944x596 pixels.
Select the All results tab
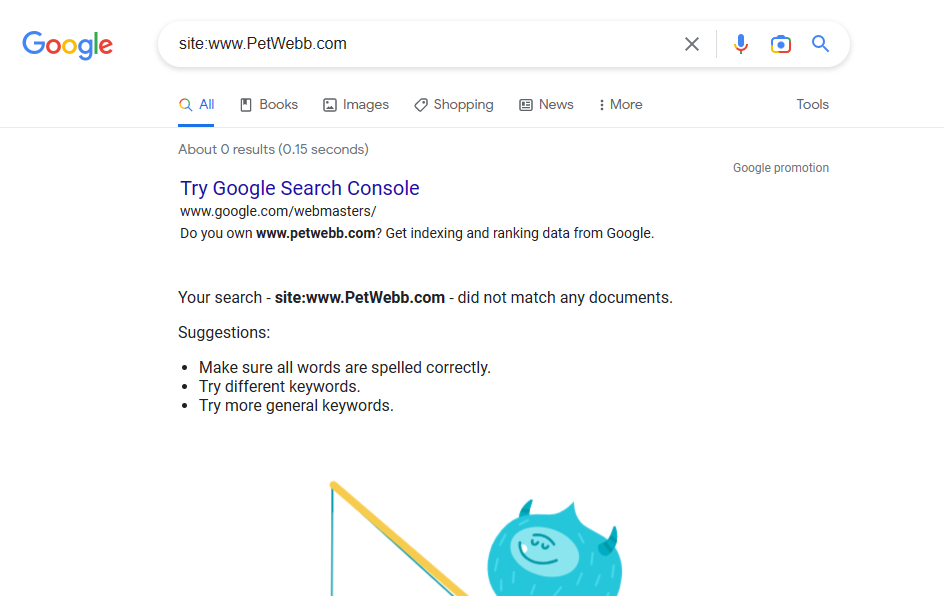click(197, 105)
